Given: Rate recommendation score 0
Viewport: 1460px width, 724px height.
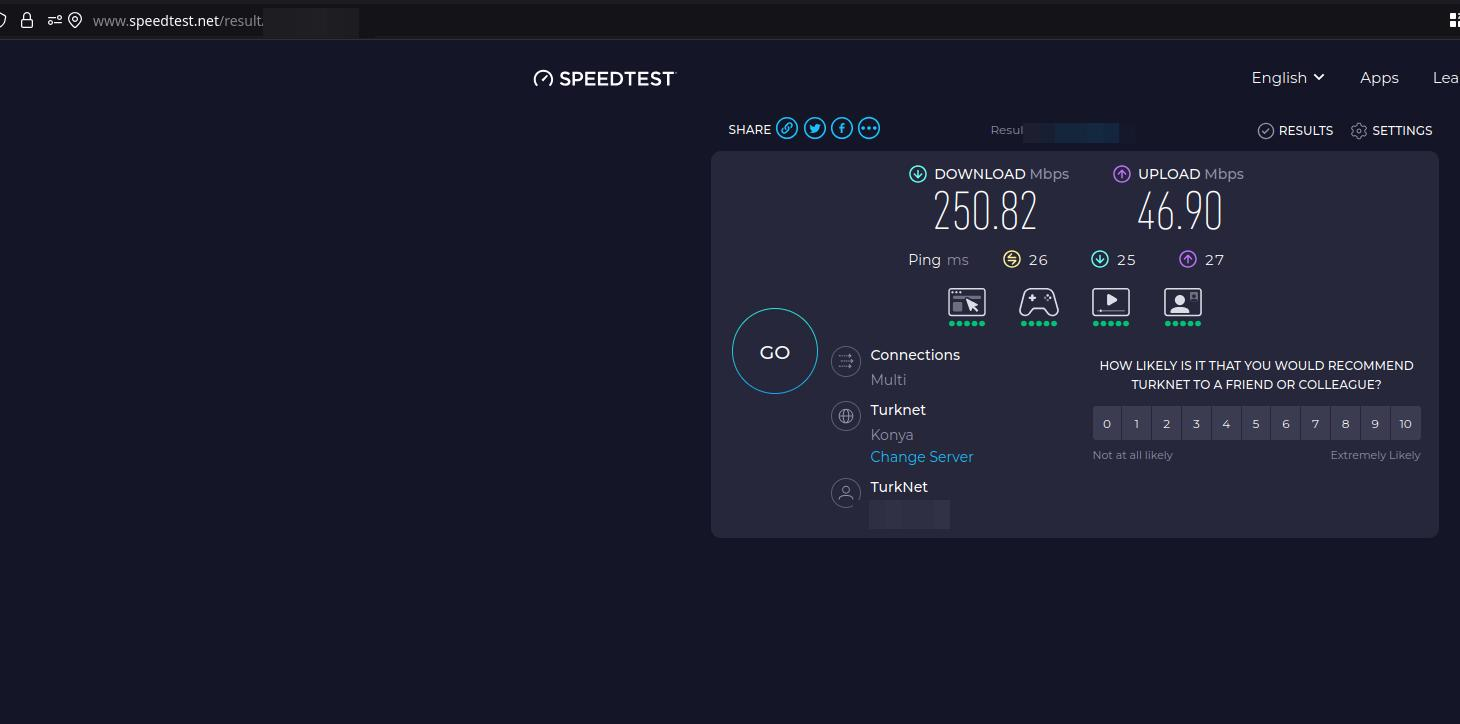Looking at the screenshot, I should [1107, 424].
